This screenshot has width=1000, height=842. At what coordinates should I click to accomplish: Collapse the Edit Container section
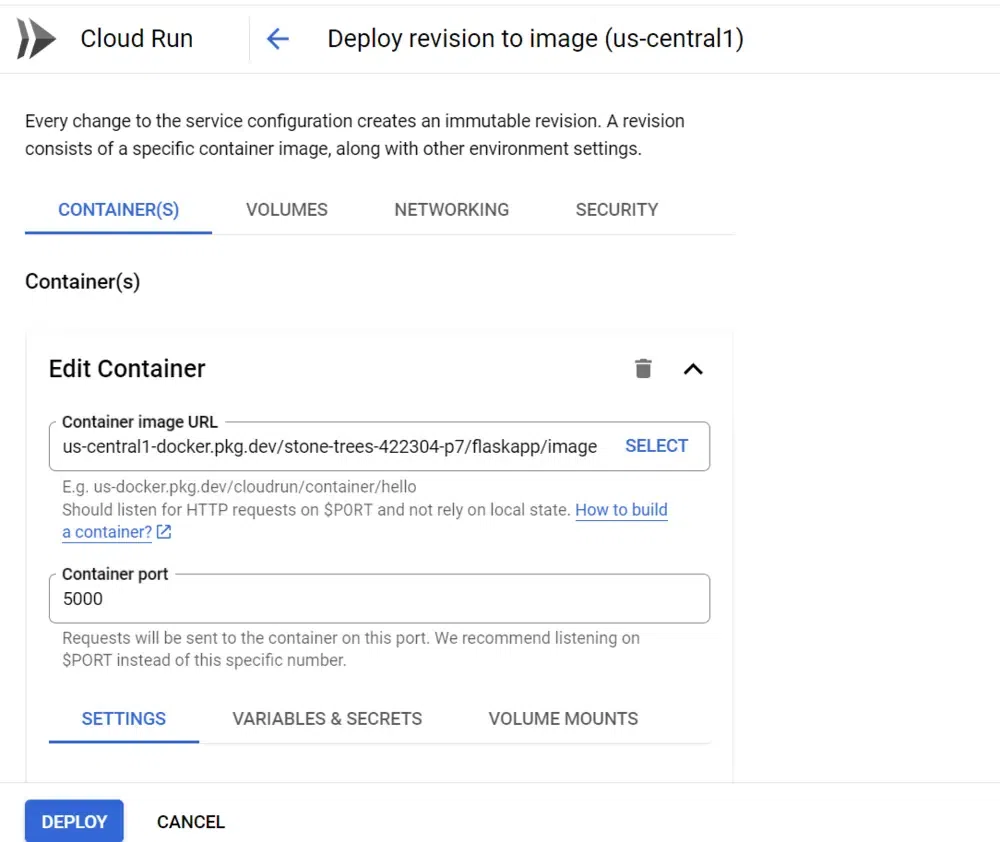click(x=693, y=368)
